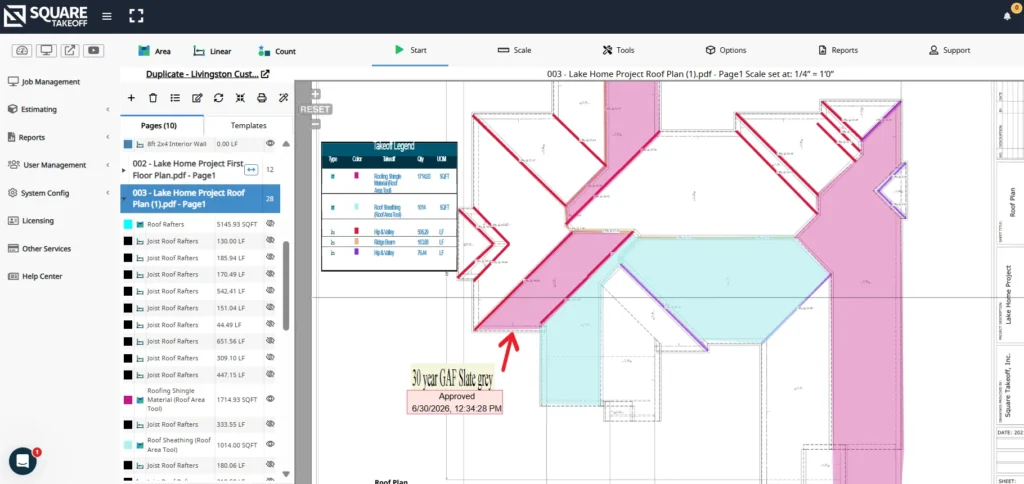Zoom in with the plus button on plan
The width and height of the screenshot is (1024, 484).
[315, 95]
